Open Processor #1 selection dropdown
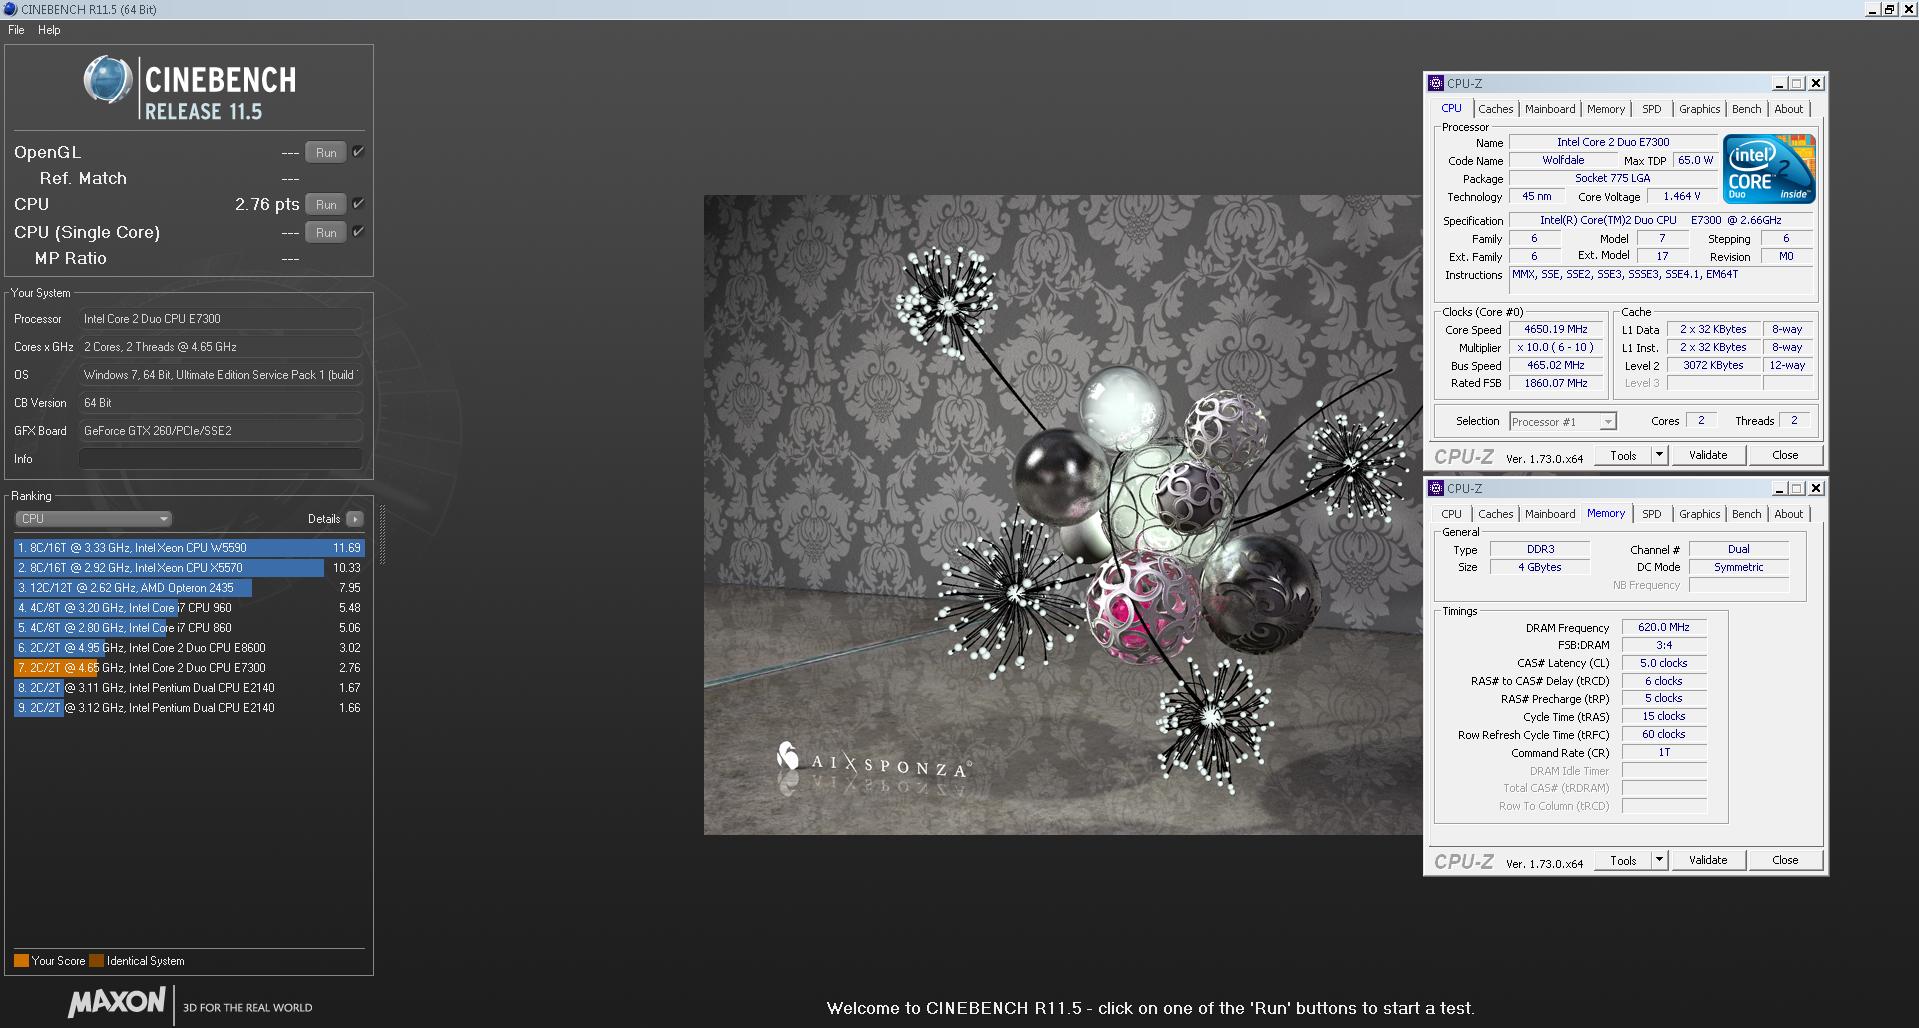 coord(1563,422)
